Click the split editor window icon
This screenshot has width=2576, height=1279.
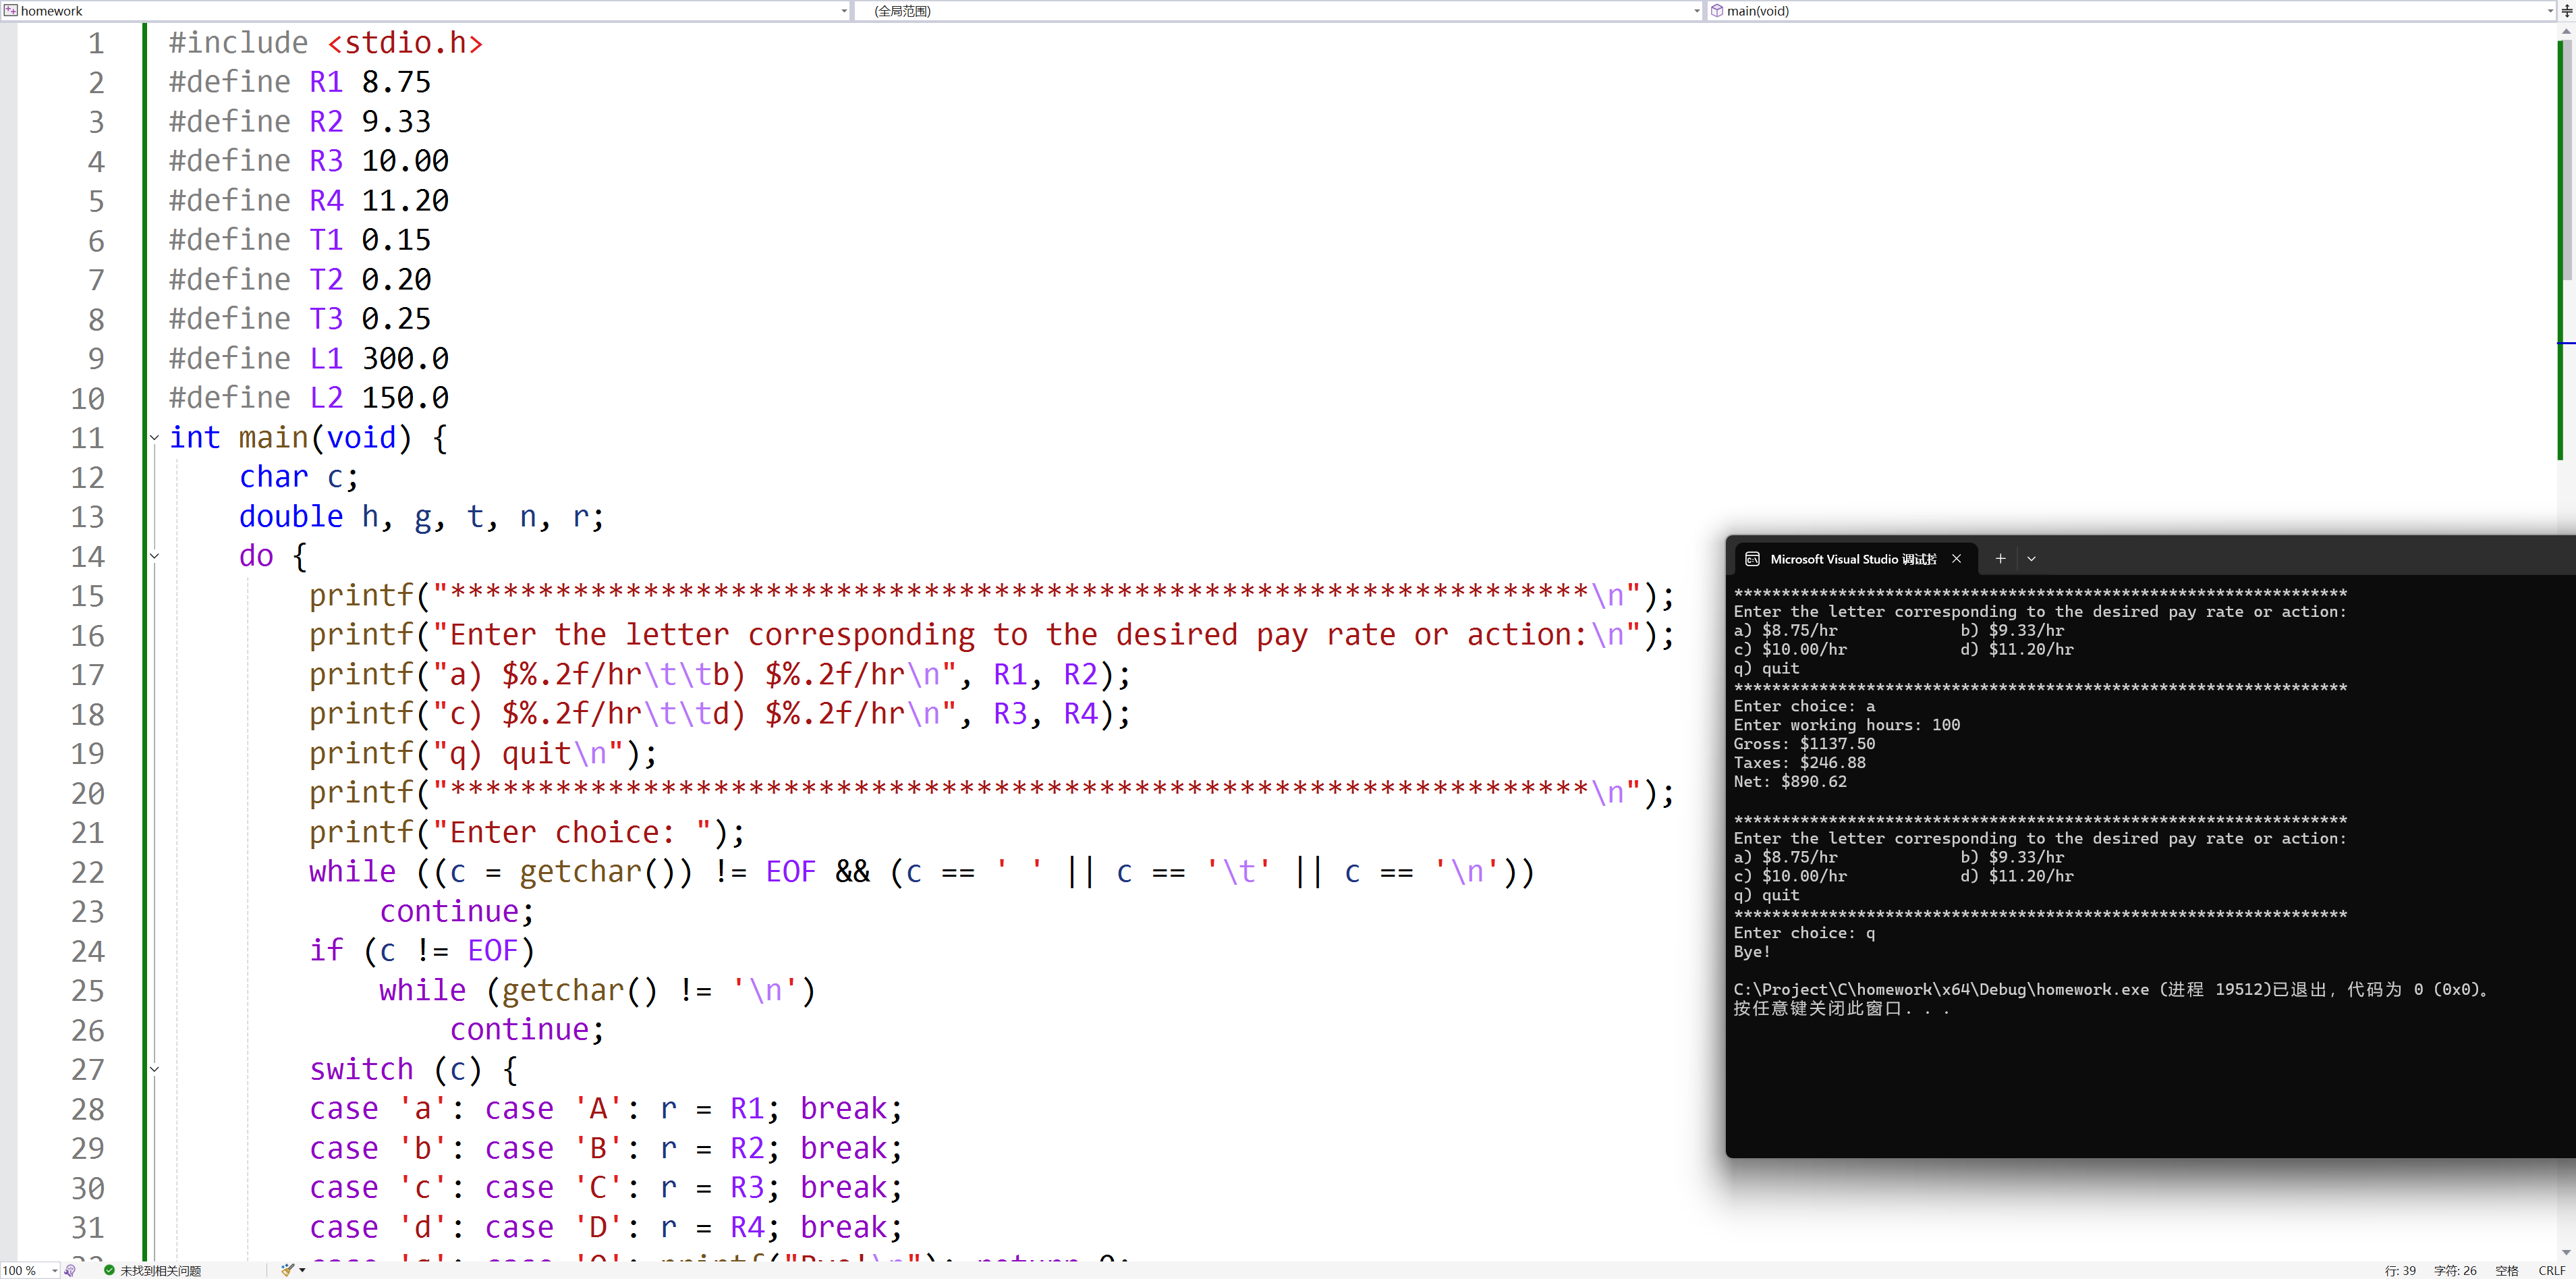point(2566,11)
